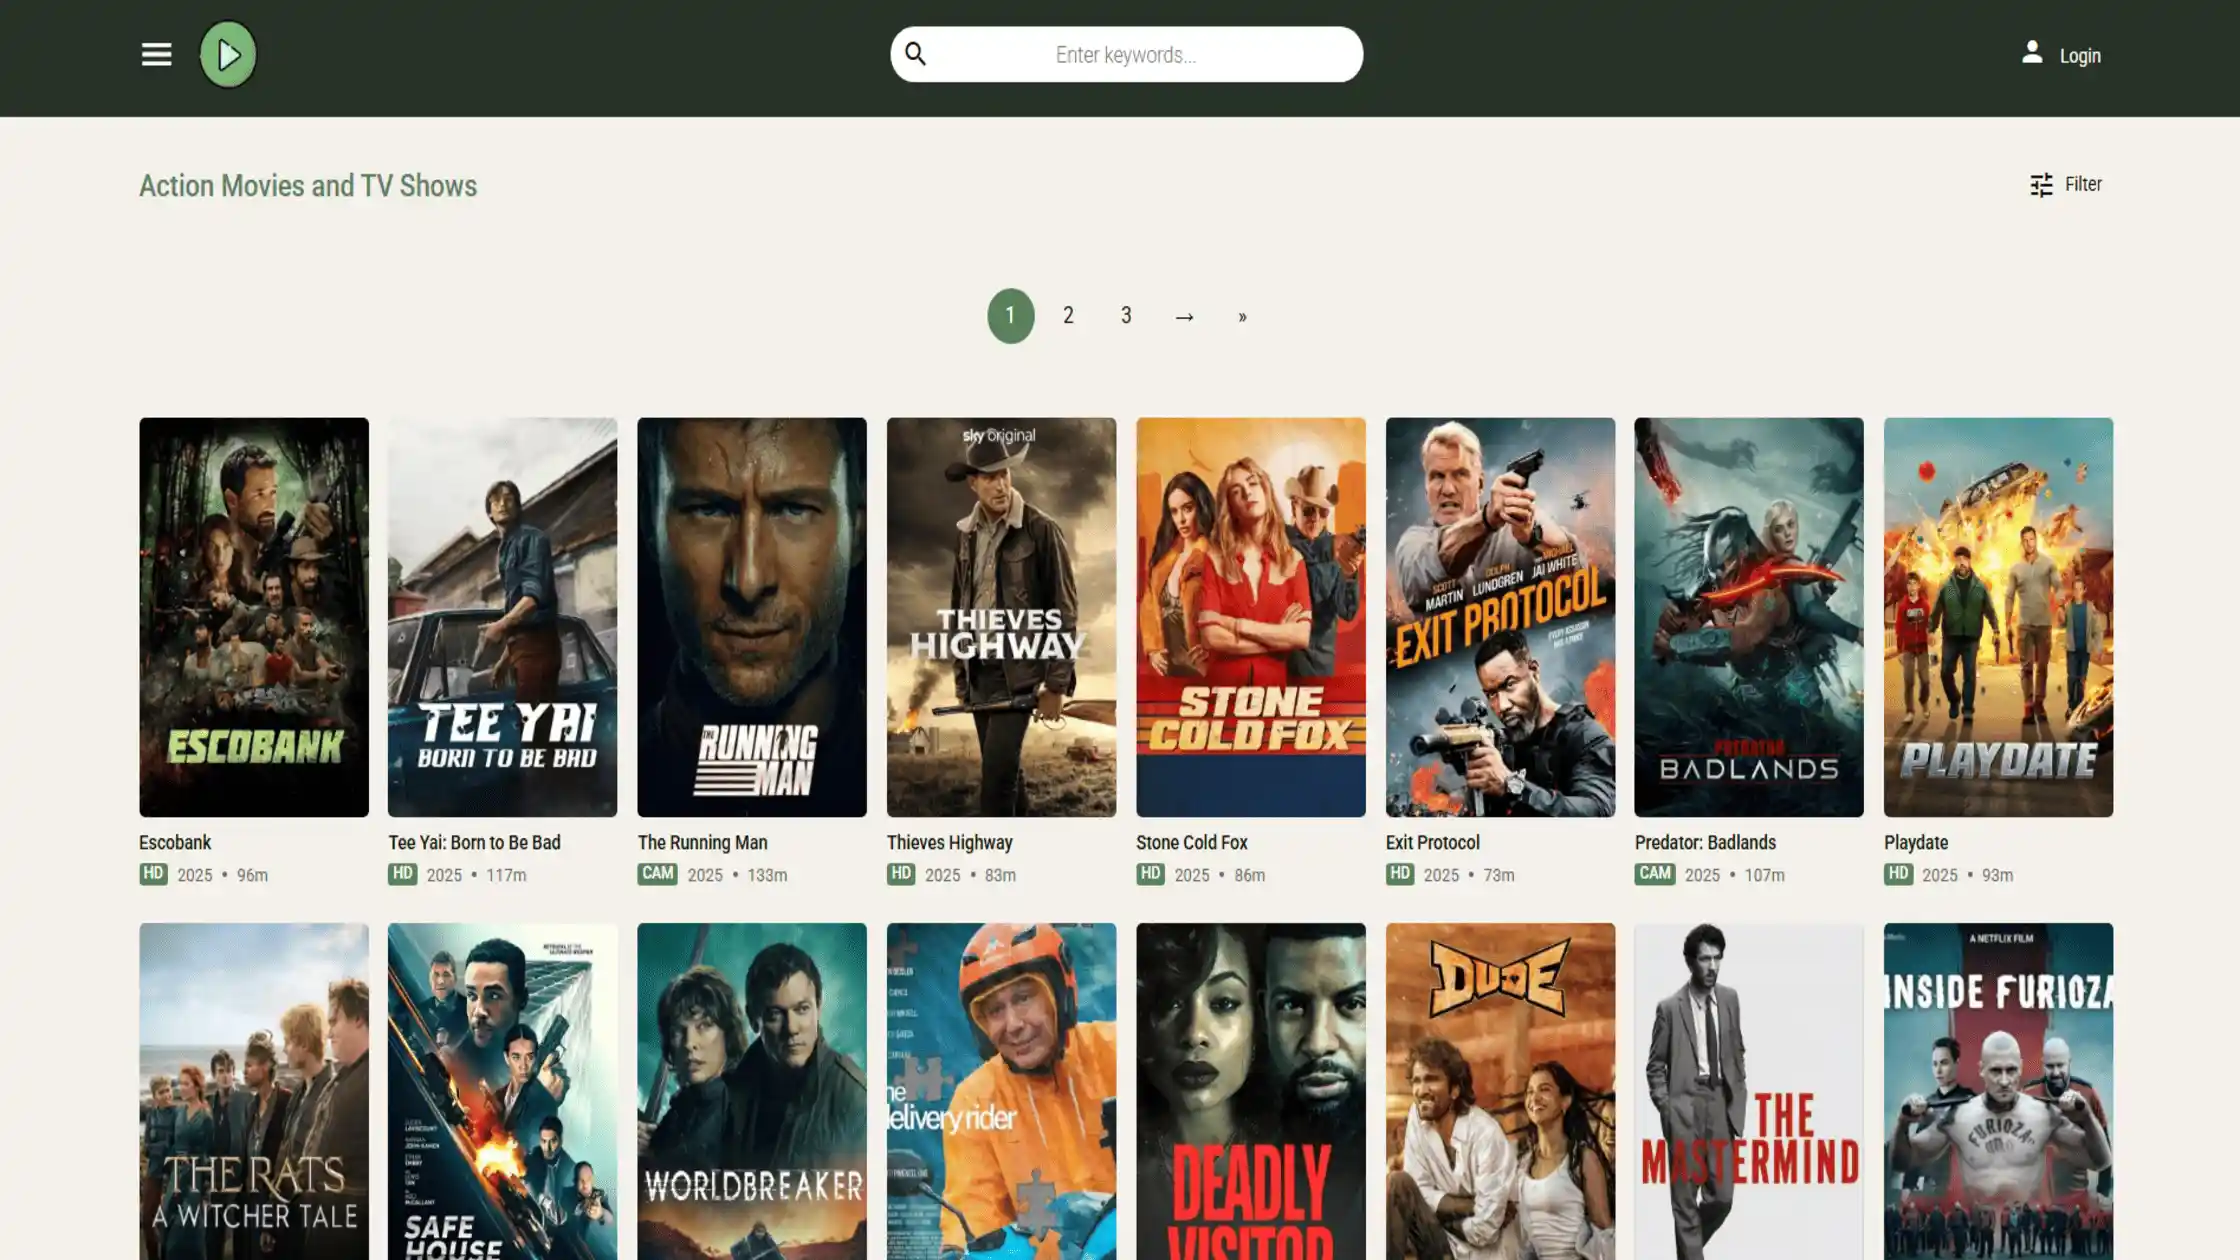Click the CAM badge on Predator: Badlands
The image size is (2240, 1260).
click(1655, 873)
